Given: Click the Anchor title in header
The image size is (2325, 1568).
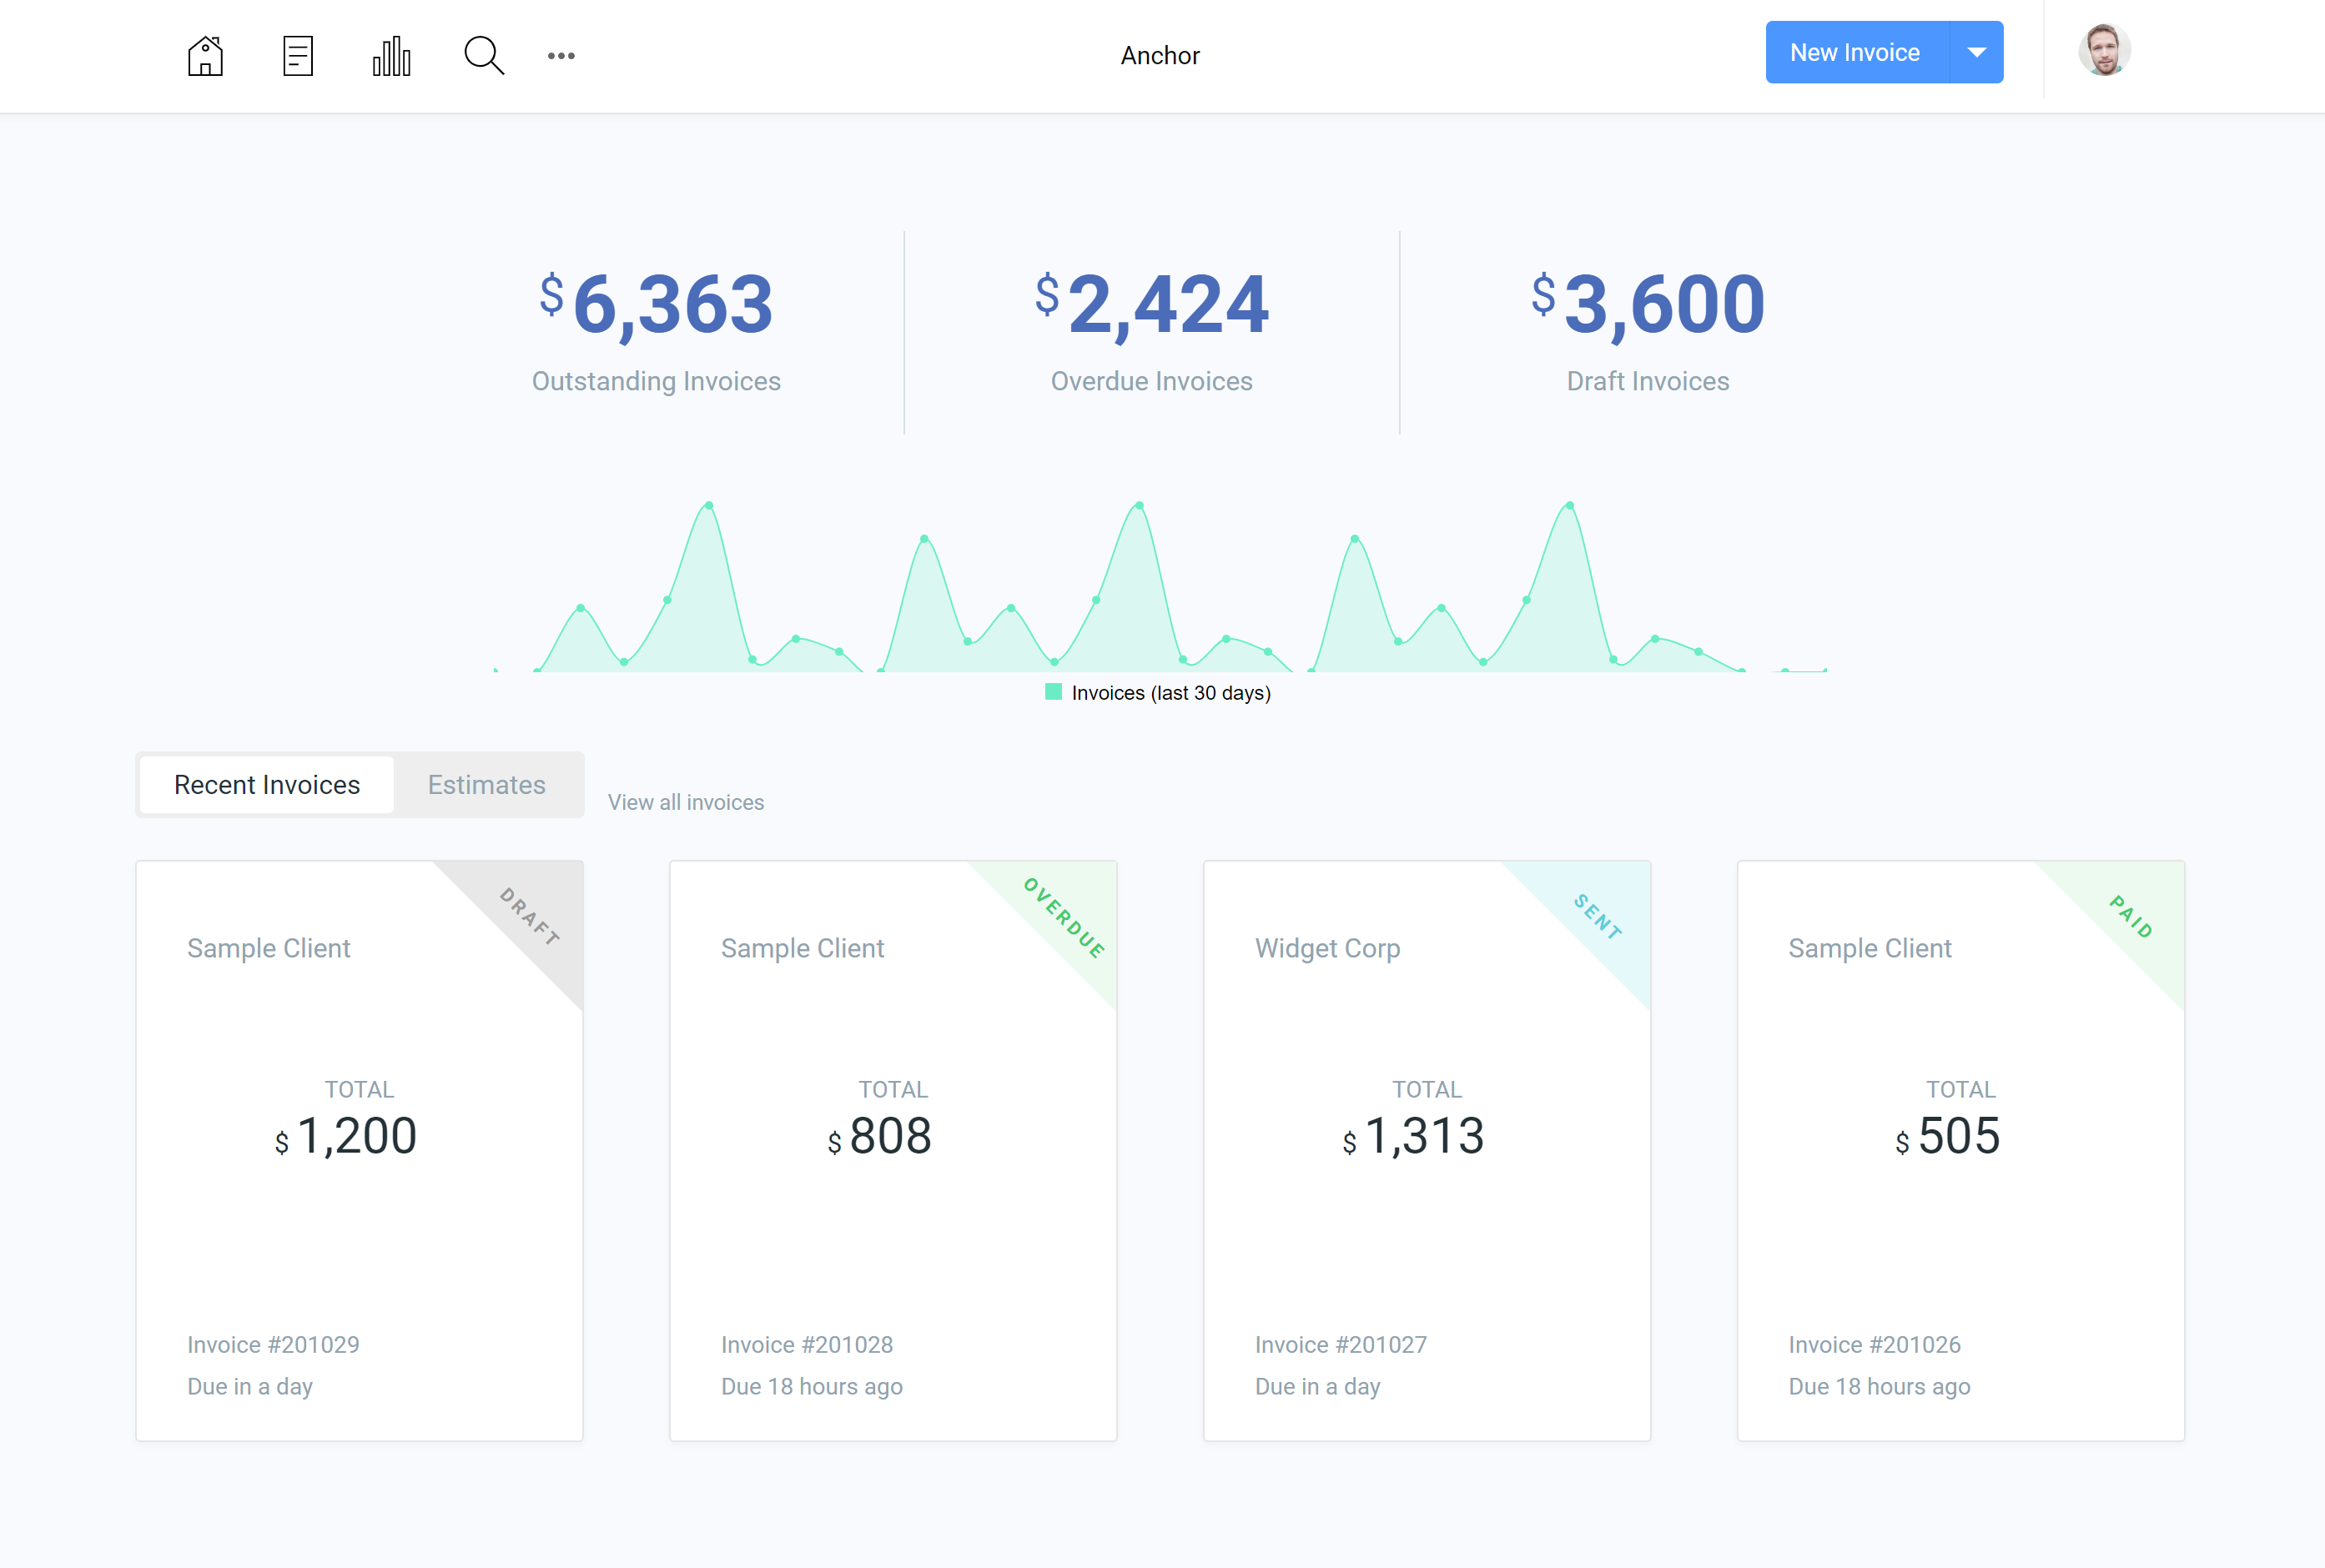Looking at the screenshot, I should point(1160,56).
